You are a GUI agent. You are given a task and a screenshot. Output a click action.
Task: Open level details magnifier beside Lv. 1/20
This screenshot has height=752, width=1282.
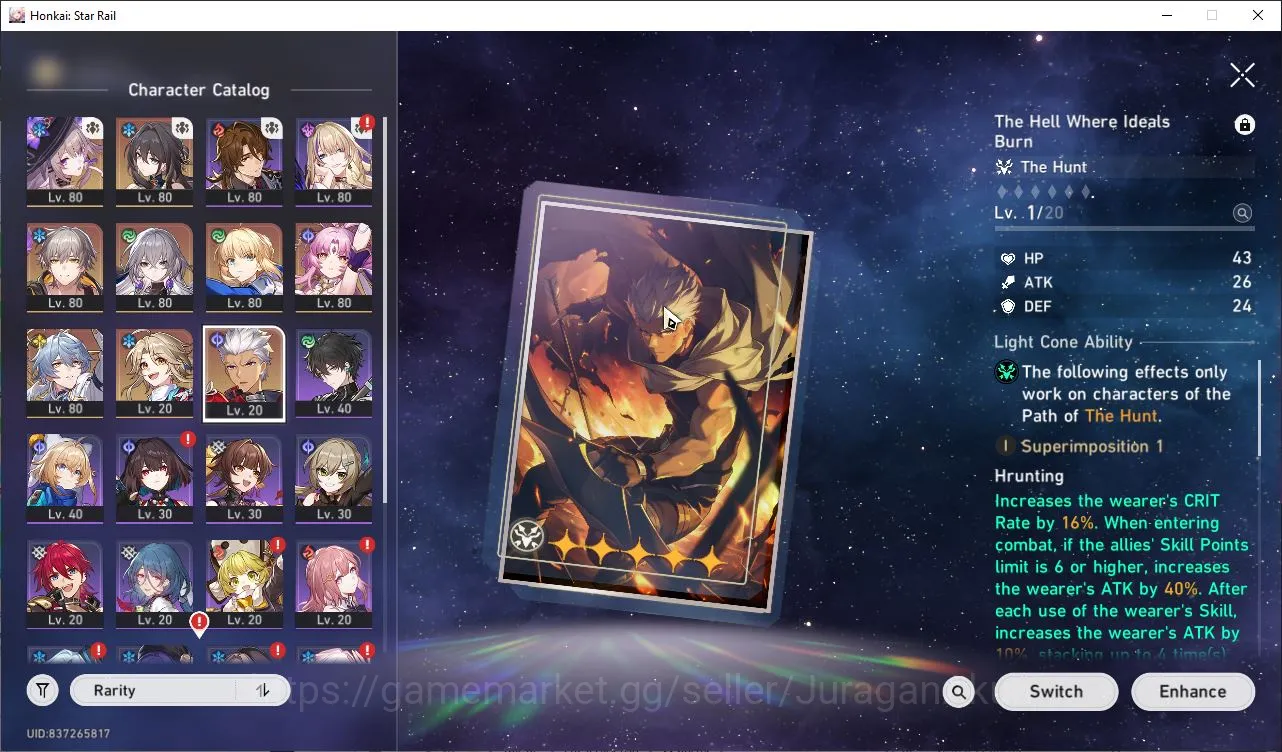[1242, 213]
